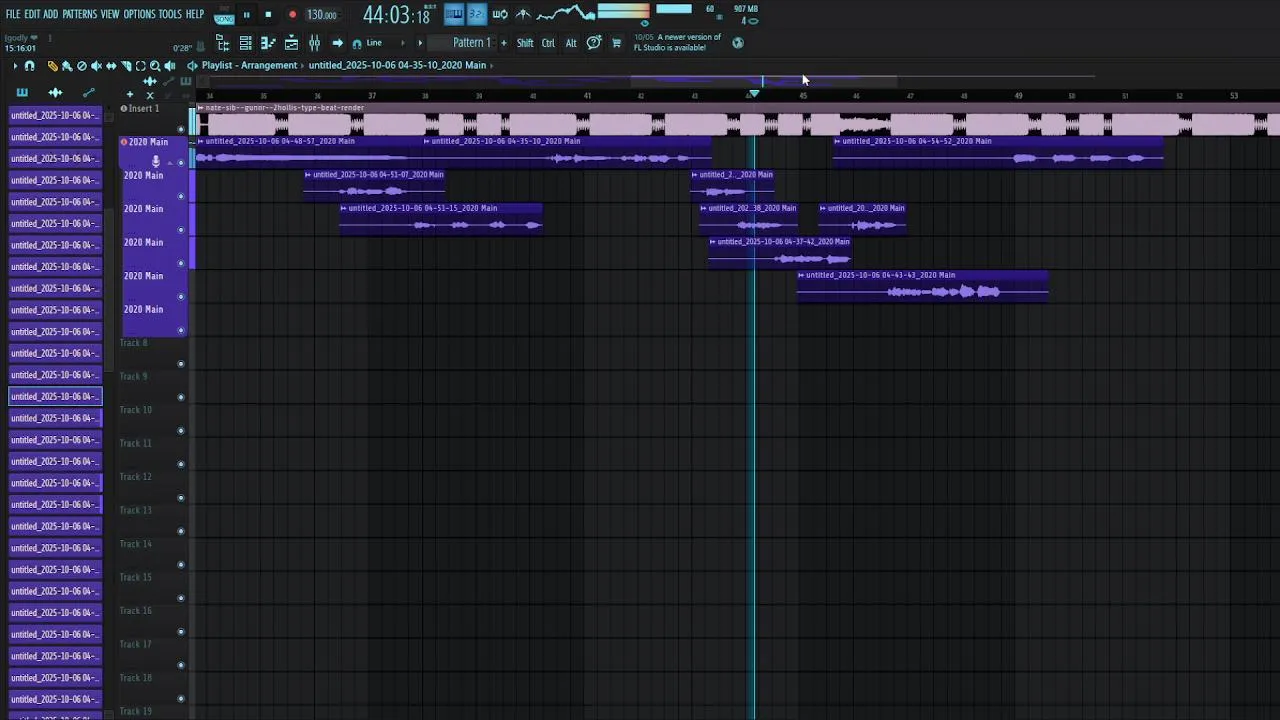Select the Slip tool in playlist

(111, 66)
